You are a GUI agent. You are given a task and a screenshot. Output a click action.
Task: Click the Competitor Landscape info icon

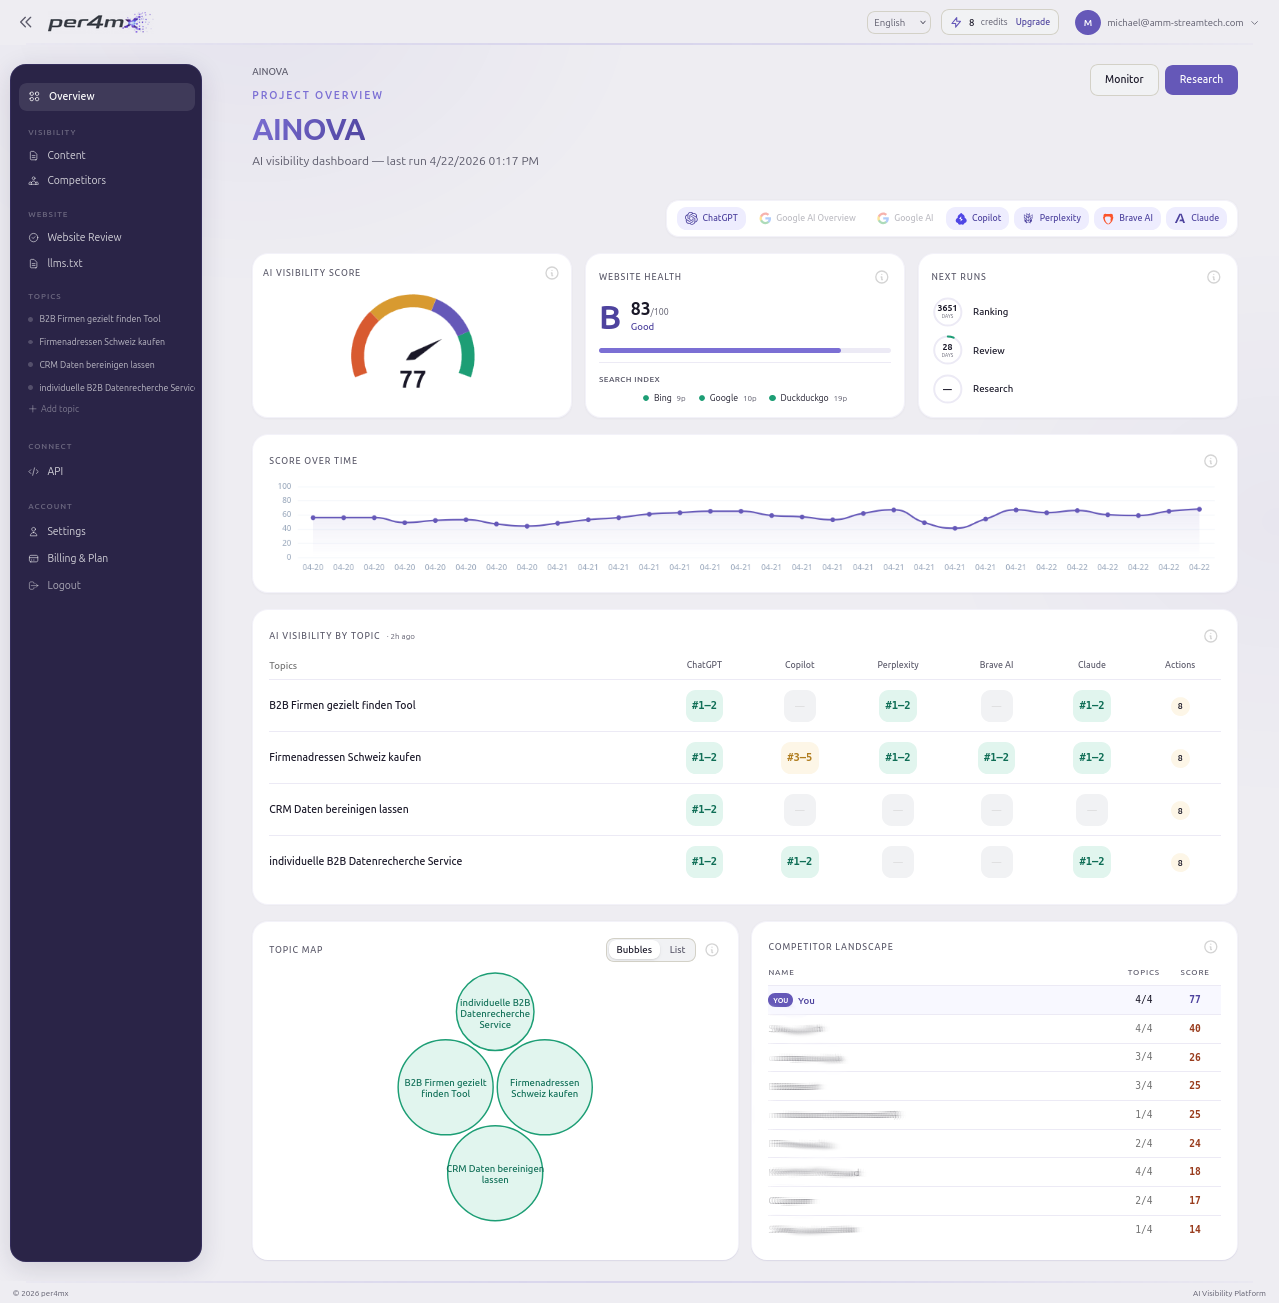point(1211,947)
